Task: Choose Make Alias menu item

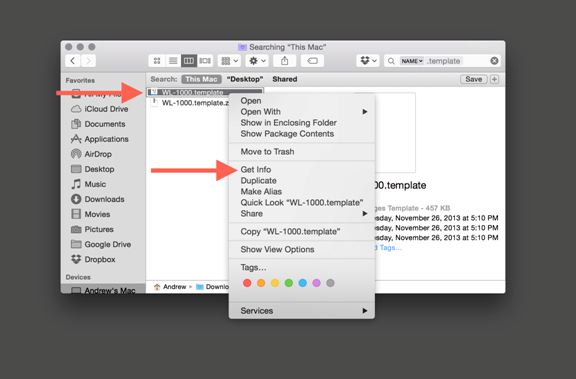Action: (x=302, y=192)
